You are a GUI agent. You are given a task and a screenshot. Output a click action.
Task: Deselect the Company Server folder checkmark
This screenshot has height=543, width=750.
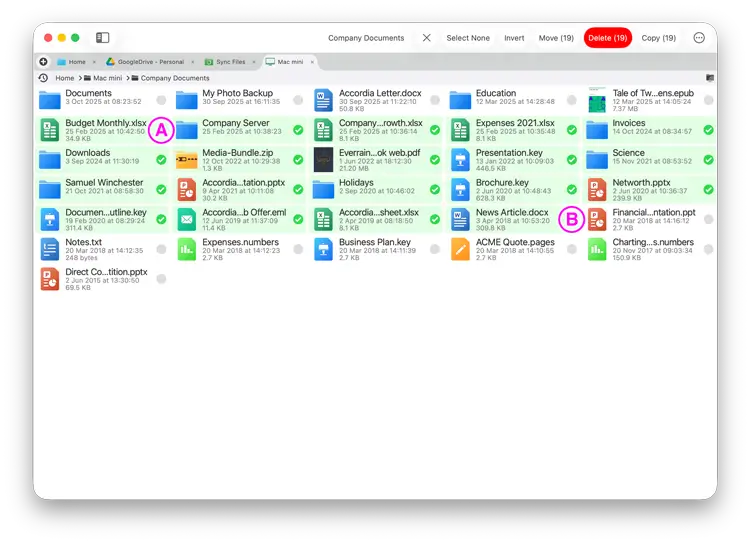(298, 130)
